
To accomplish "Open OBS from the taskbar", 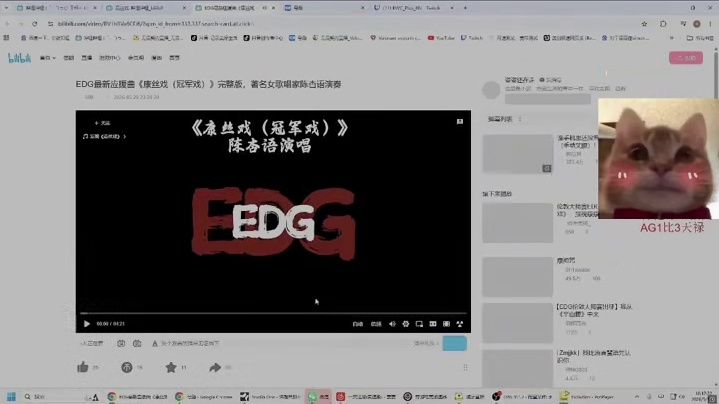I will pos(522,397).
